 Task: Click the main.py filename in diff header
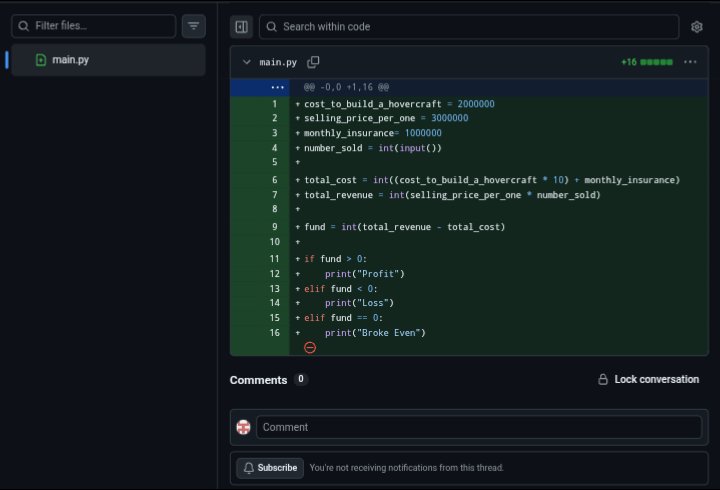[278, 62]
